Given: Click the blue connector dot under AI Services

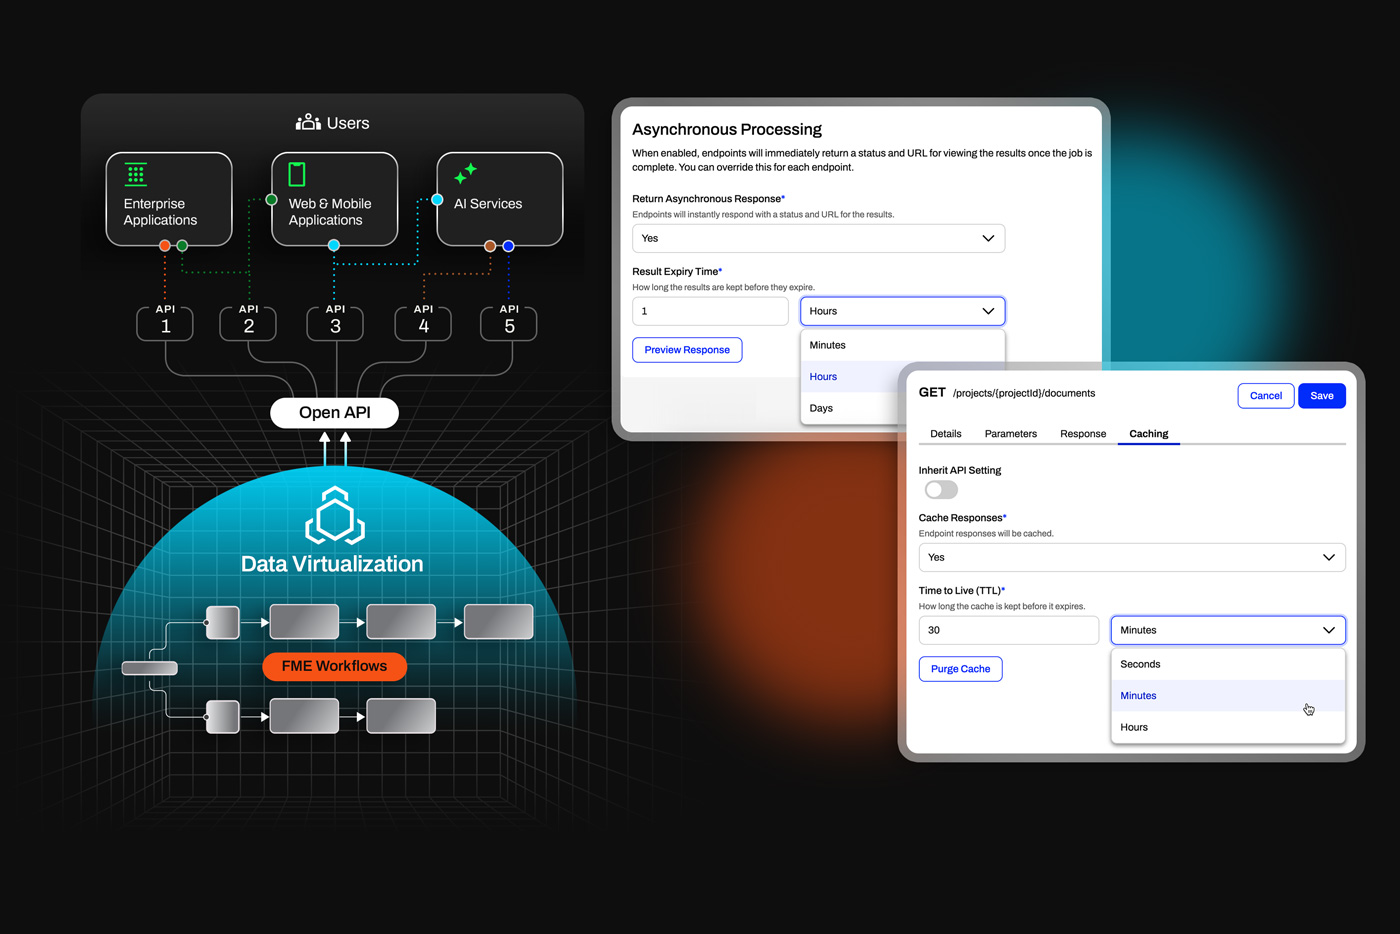Looking at the screenshot, I should pyautogui.click(x=508, y=246).
